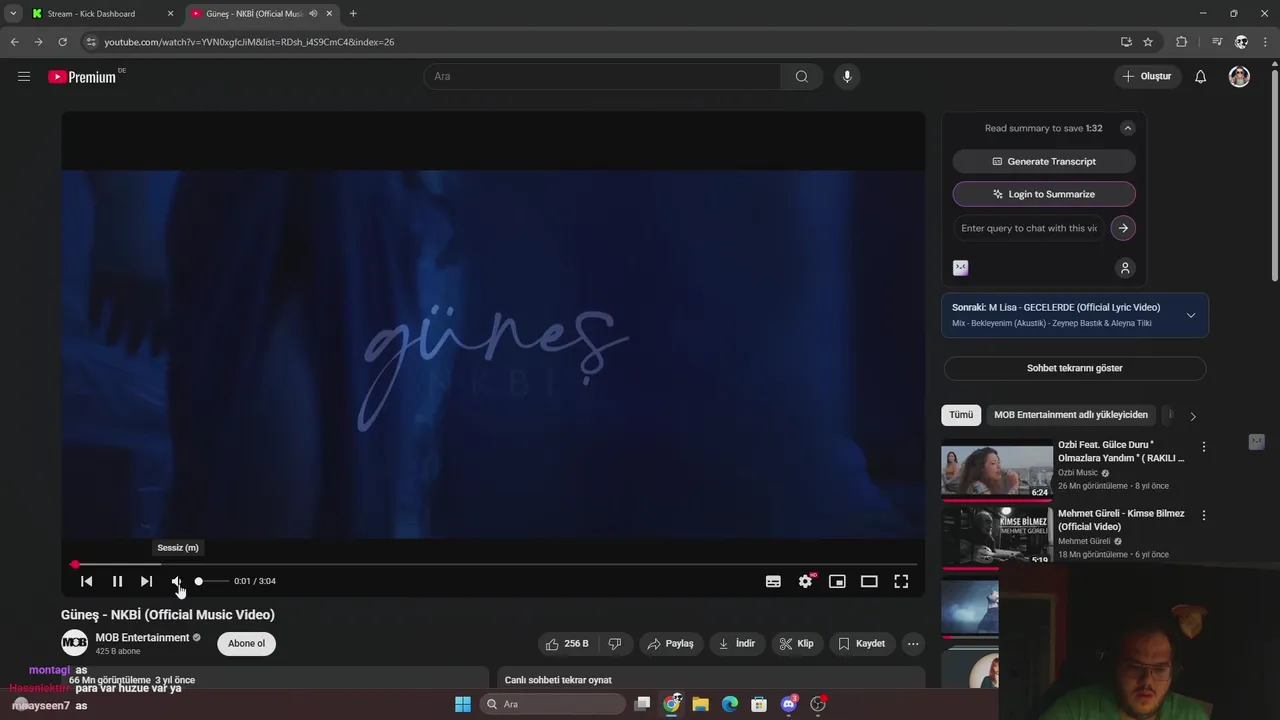Click Login to Summarize button
This screenshot has height=720, width=1280.
pyautogui.click(x=1044, y=194)
